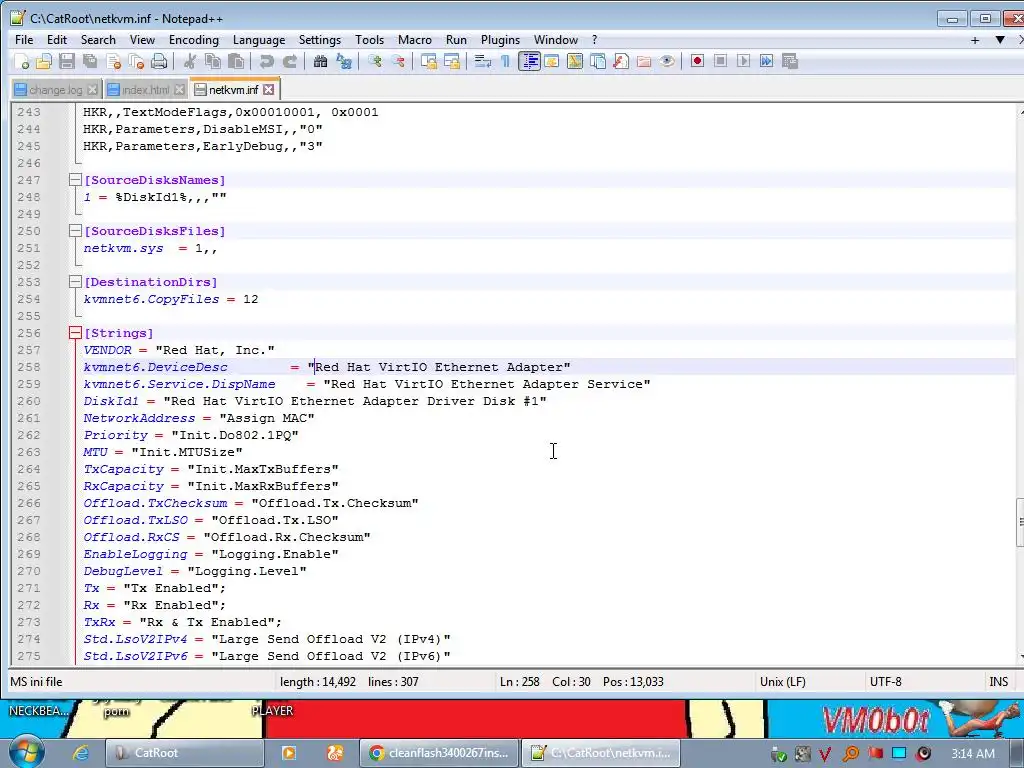Zoom out using the toolbar magnifier
This screenshot has width=1024, height=768.
click(x=397, y=61)
